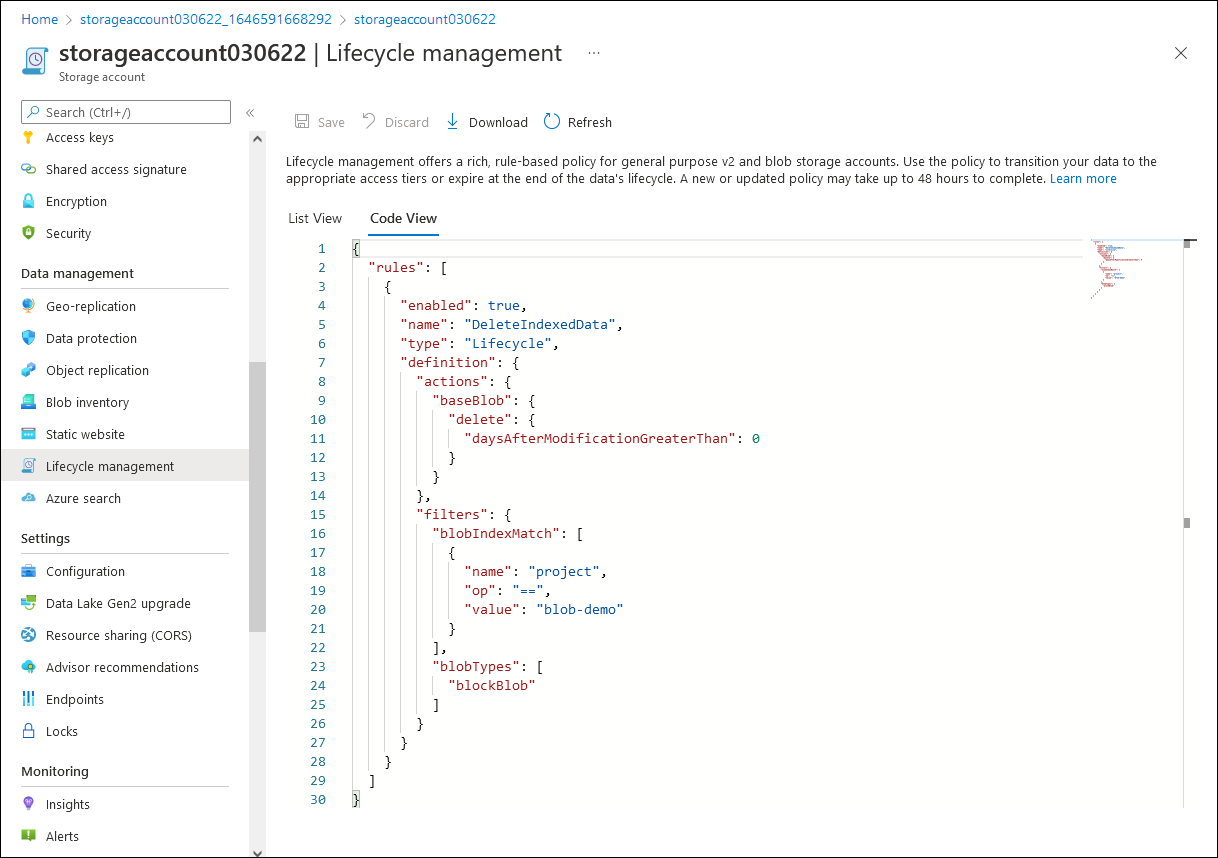Click the Azure search cloud icon
The width and height of the screenshot is (1218, 858).
point(28,499)
